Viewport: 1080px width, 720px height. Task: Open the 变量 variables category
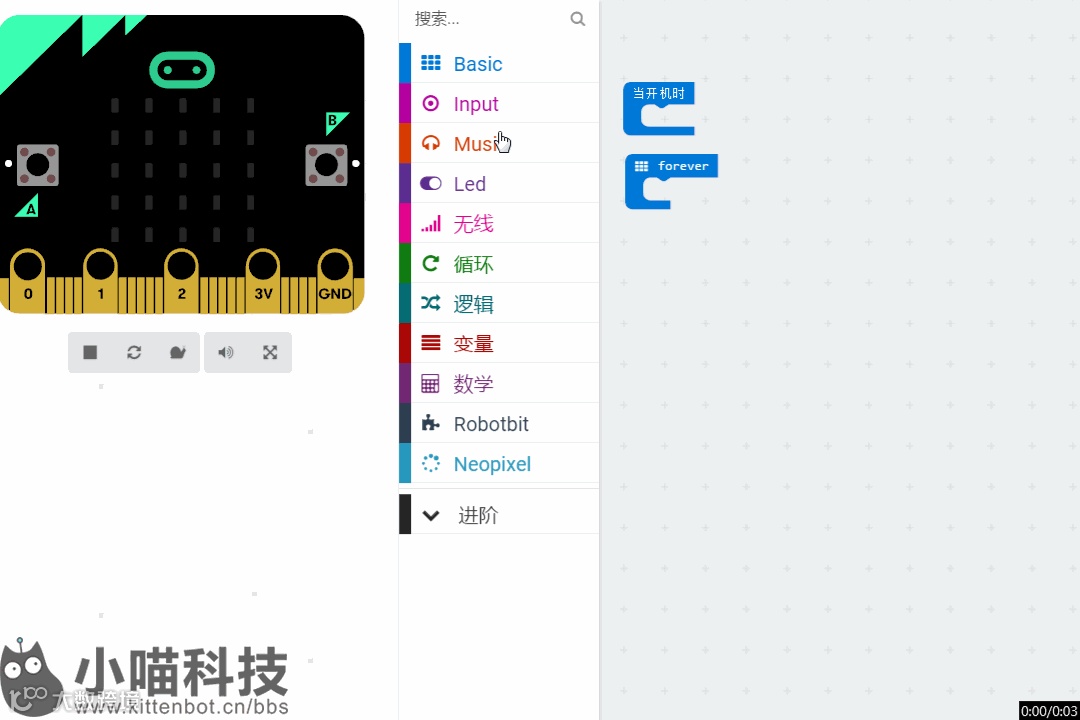(x=499, y=343)
